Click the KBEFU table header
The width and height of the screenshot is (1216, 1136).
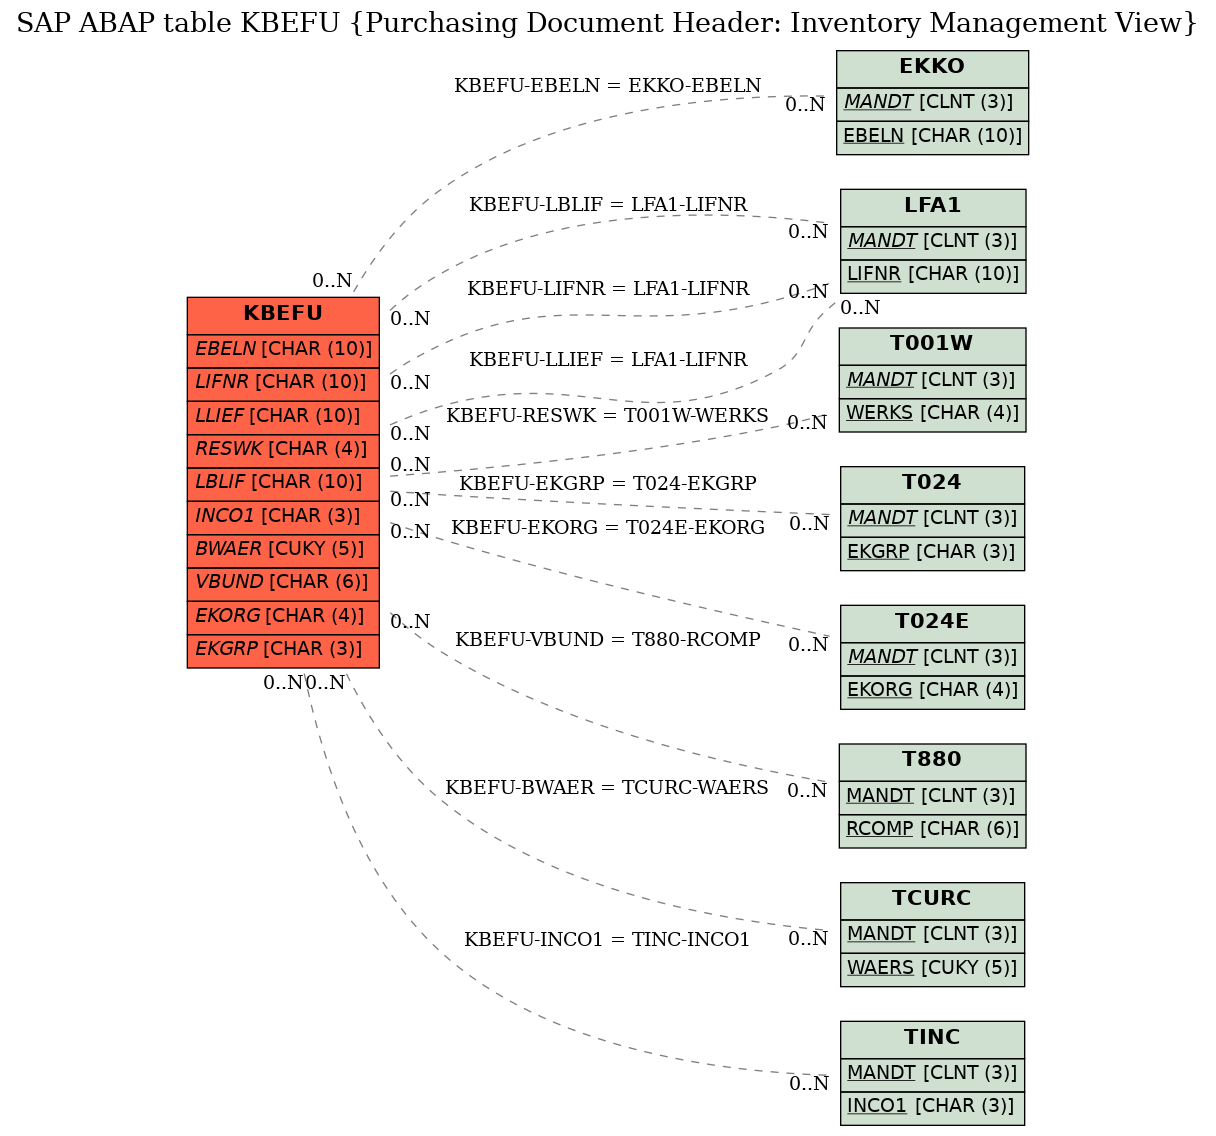283,314
